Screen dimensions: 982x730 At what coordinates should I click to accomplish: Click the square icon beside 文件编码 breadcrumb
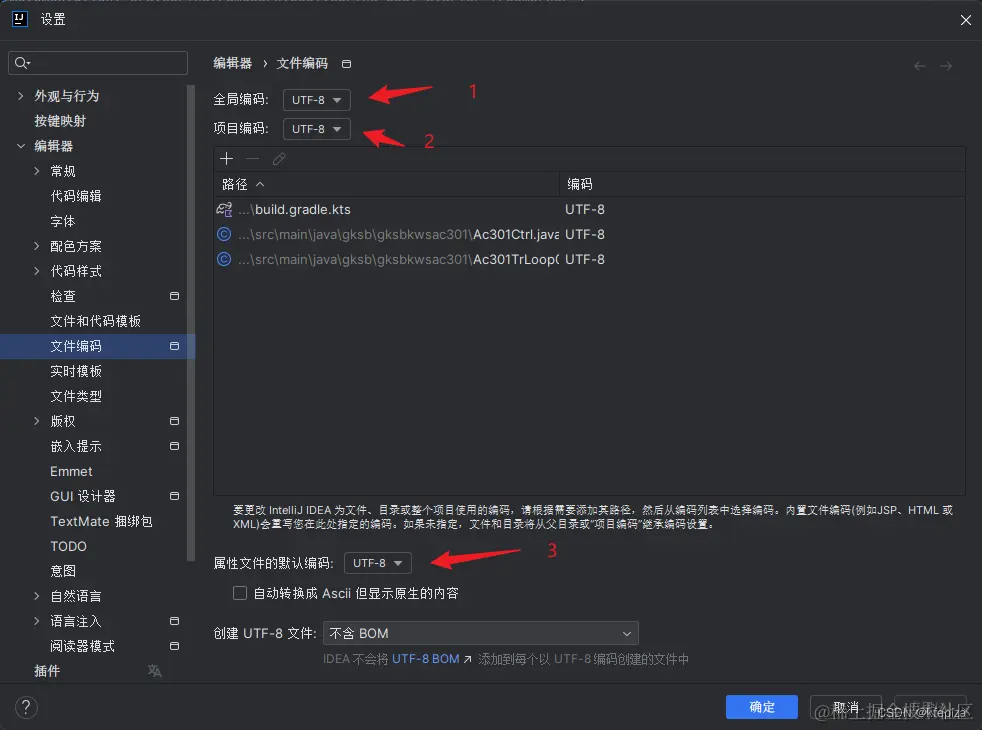346,62
